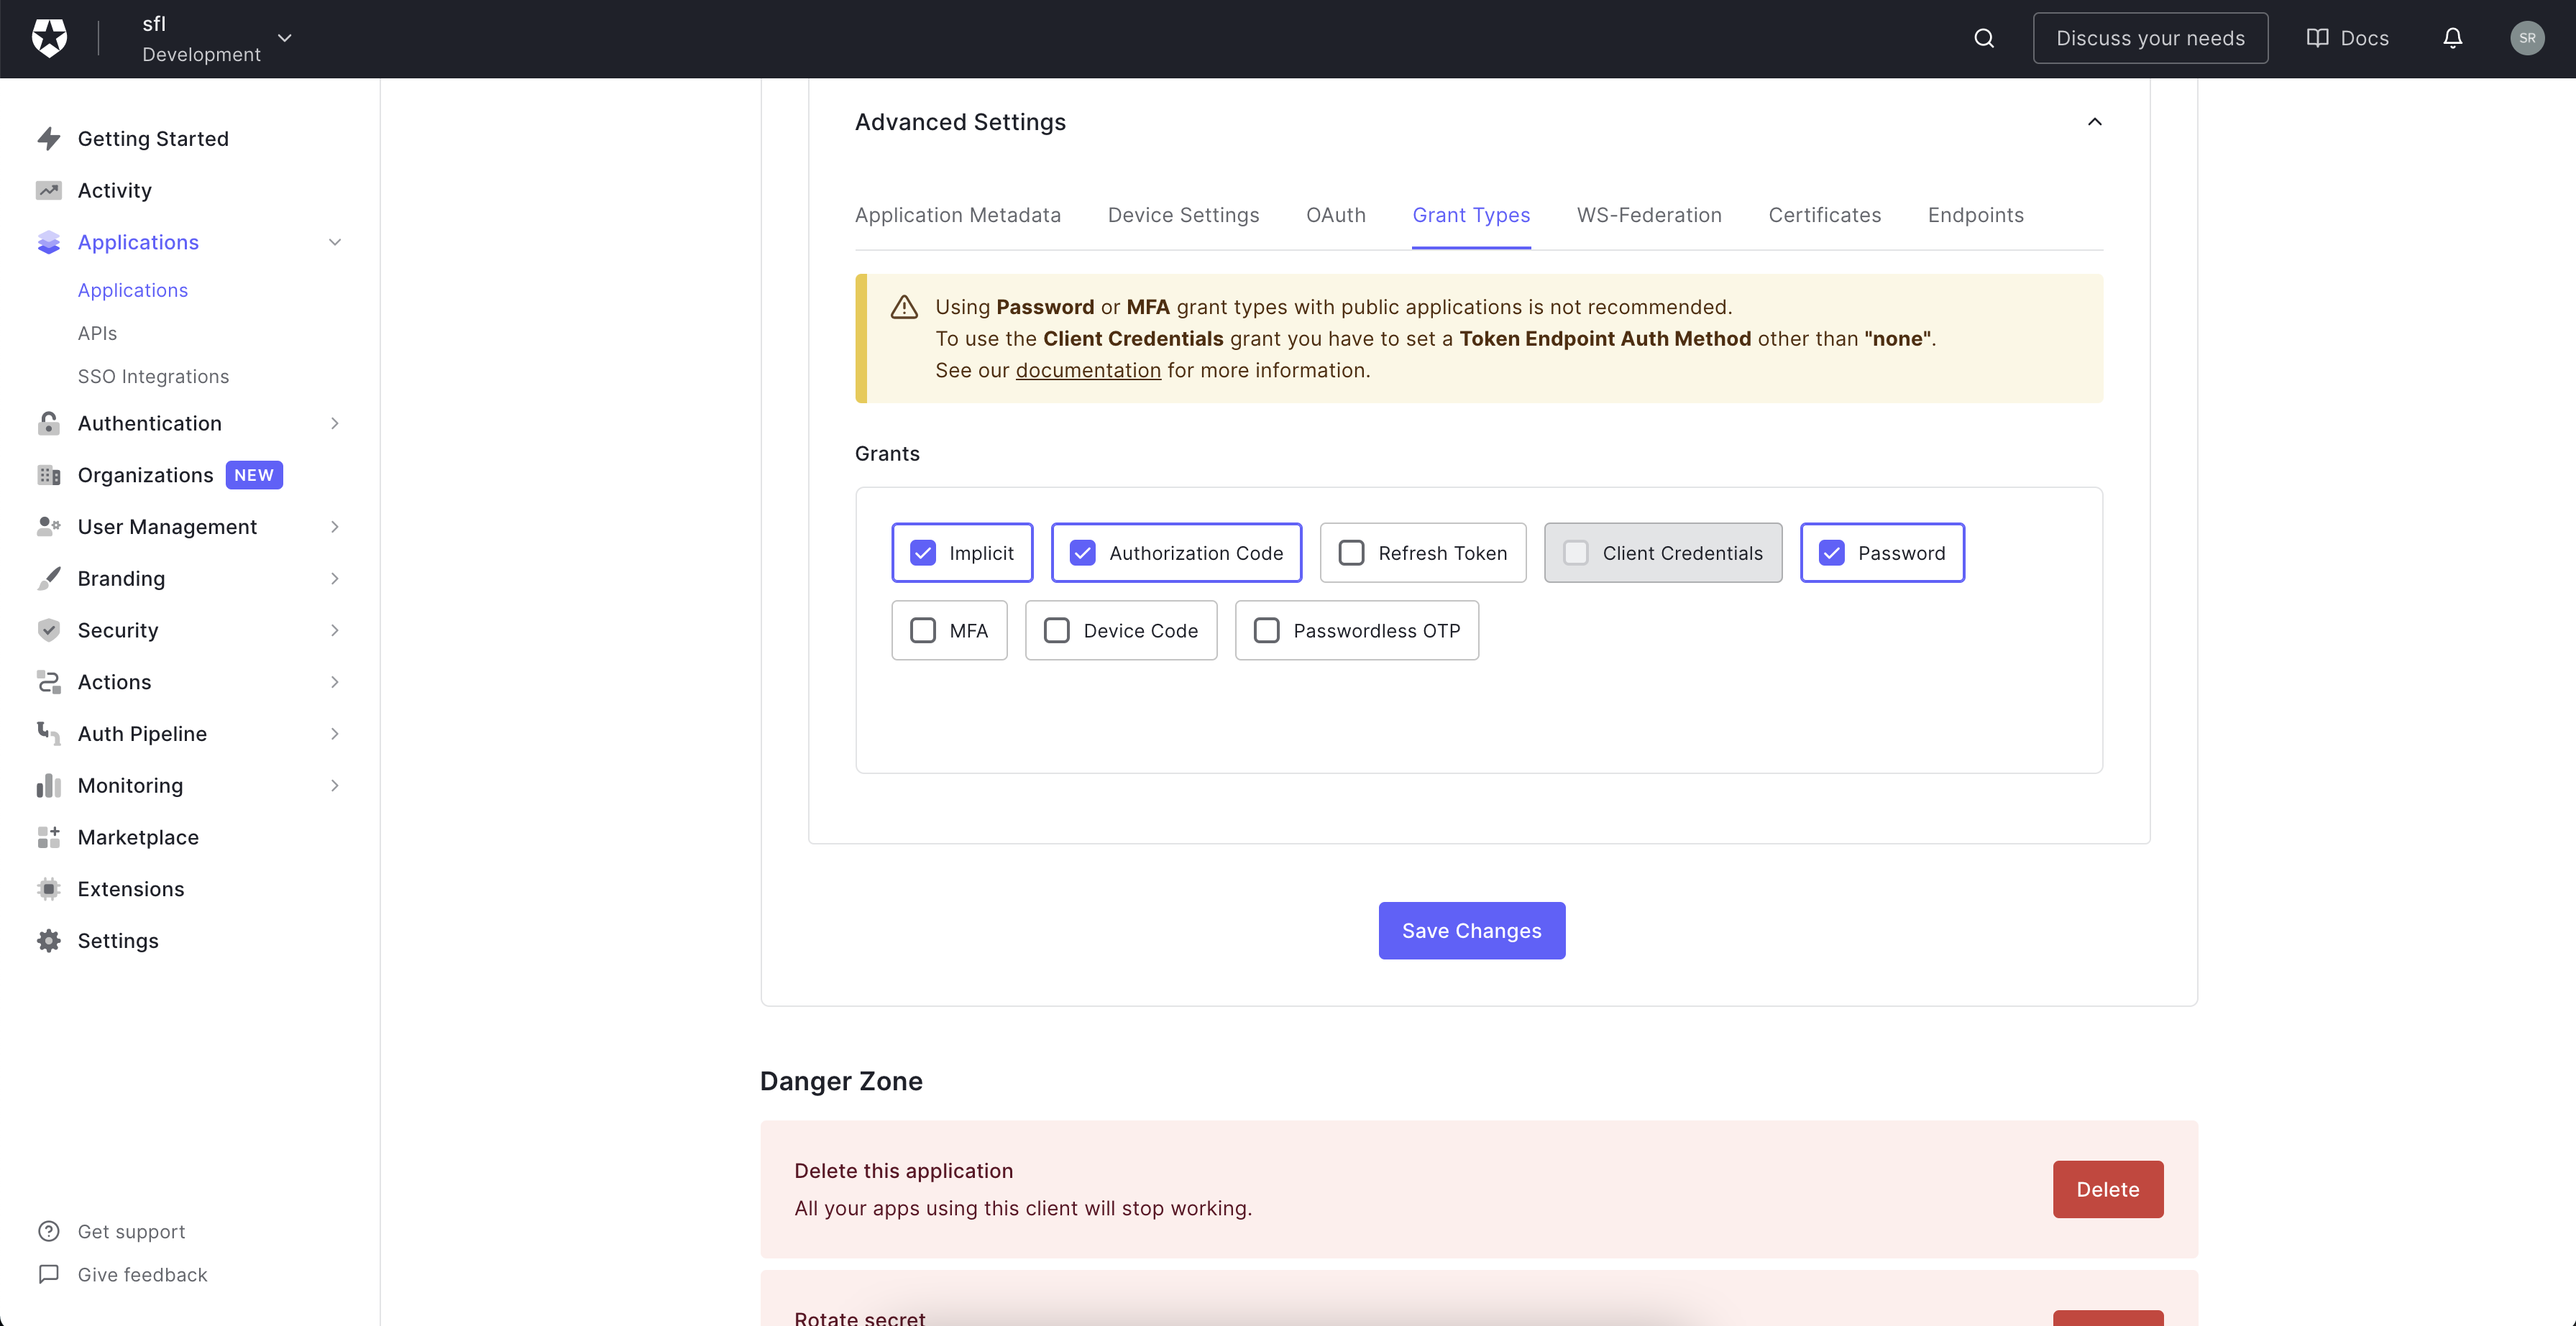Viewport: 2576px width, 1326px height.
Task: Select the Branding paintbrush icon
Action: 49,578
